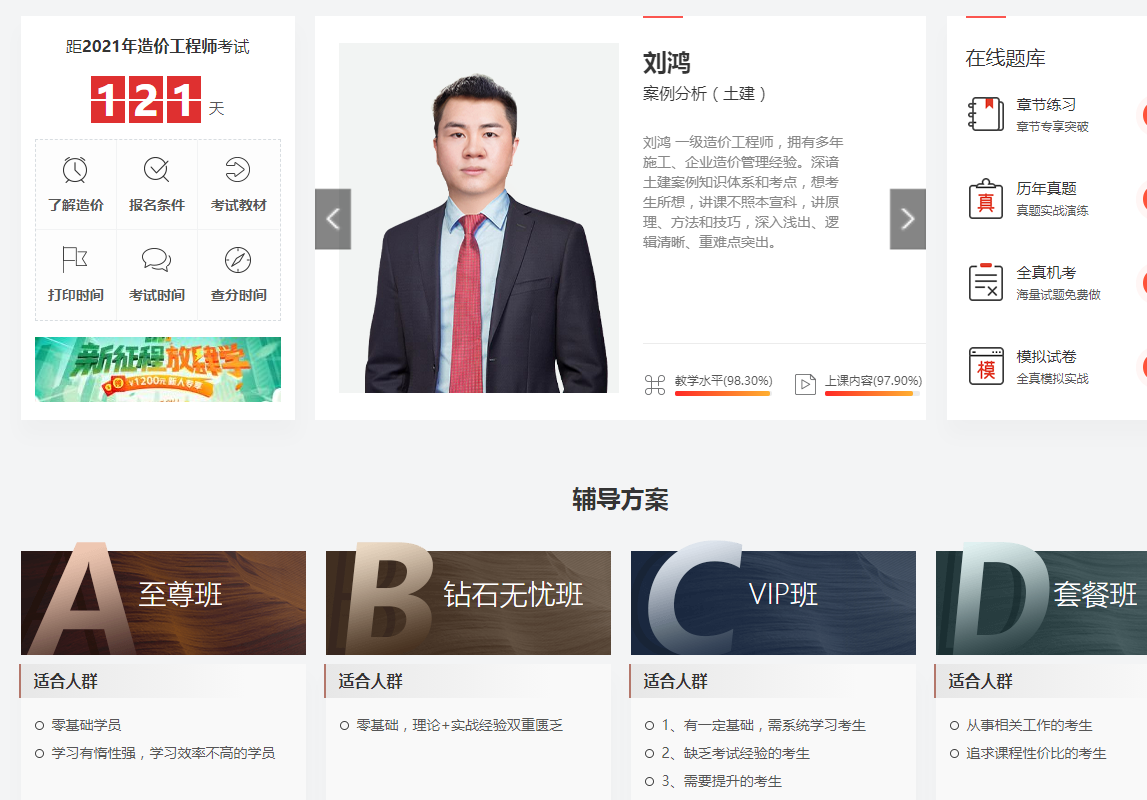
Task: Click the checkmark icon above 报名条件
Action: click(157, 170)
